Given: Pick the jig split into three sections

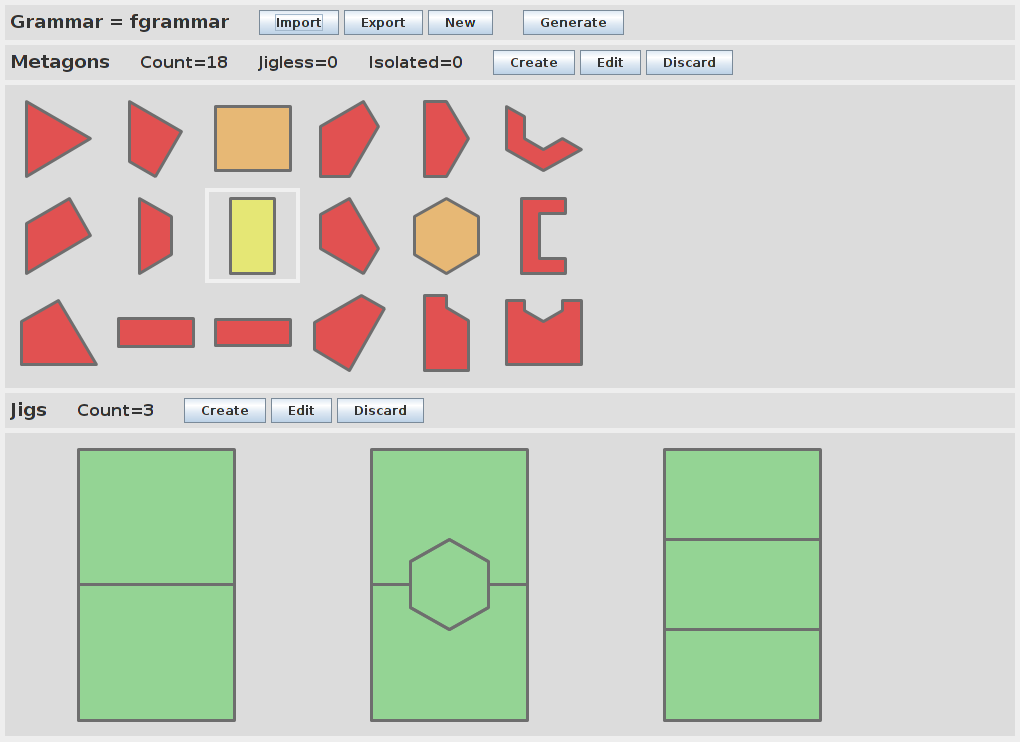Looking at the screenshot, I should click(x=742, y=584).
